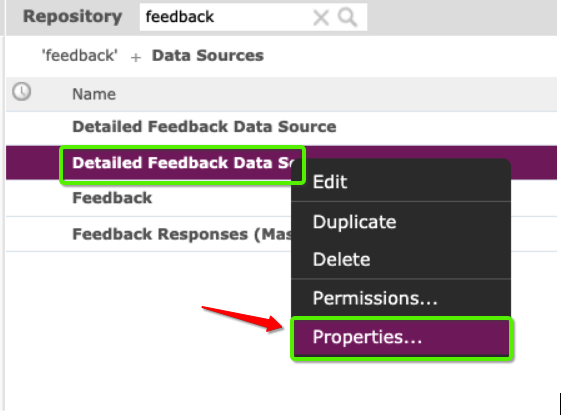Click the clock icon in header
561x418 pixels.
pos(21,92)
